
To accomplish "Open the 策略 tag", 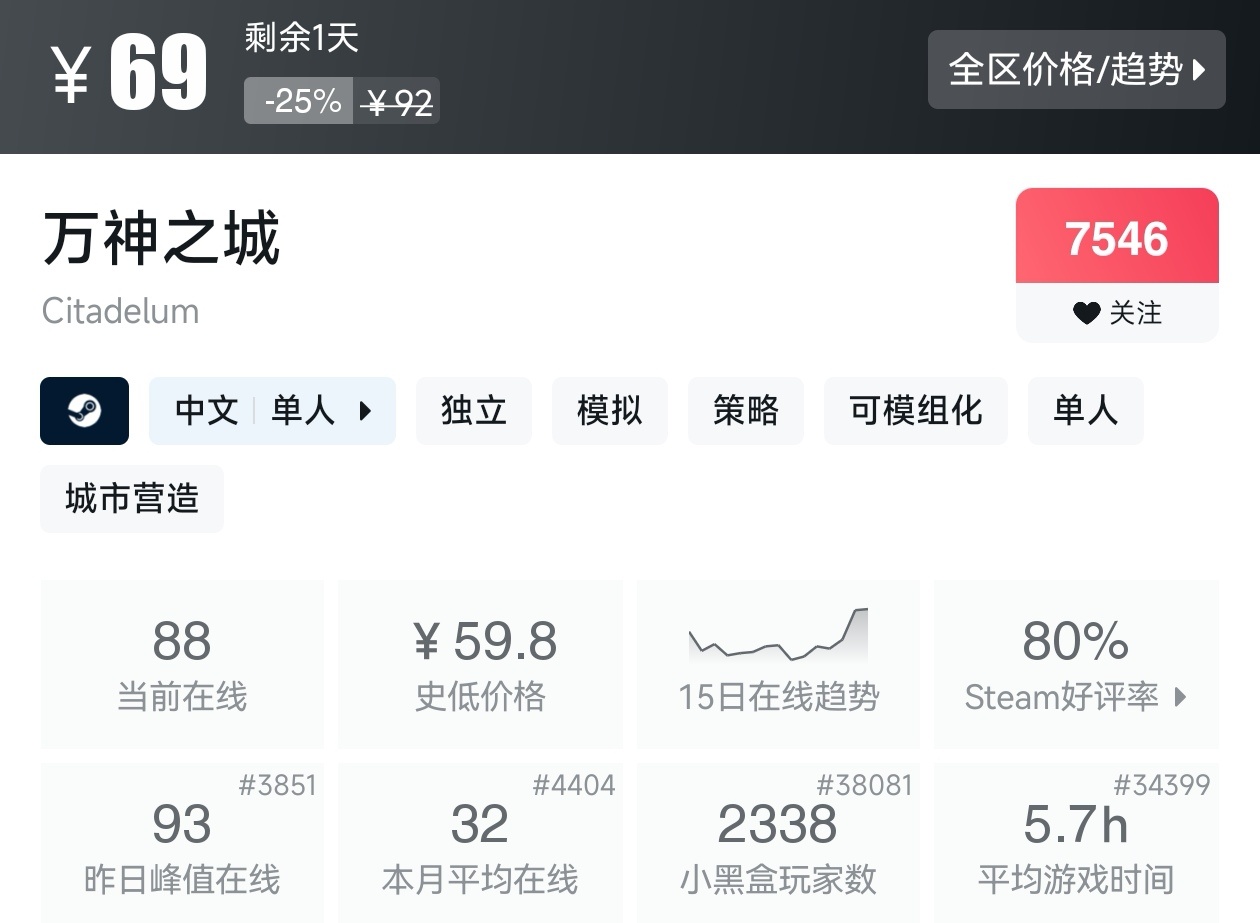I will [x=745, y=411].
